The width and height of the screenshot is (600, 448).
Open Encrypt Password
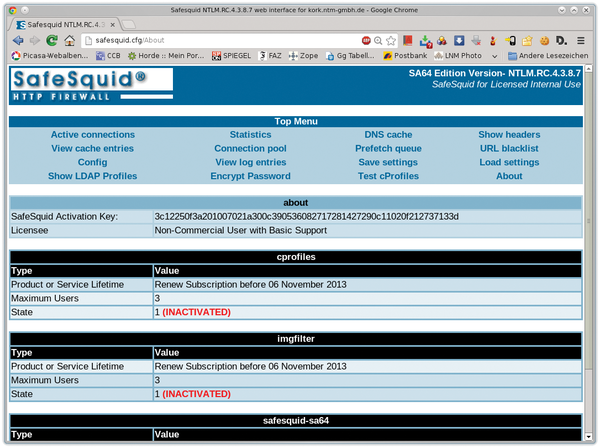pyautogui.click(x=250, y=176)
